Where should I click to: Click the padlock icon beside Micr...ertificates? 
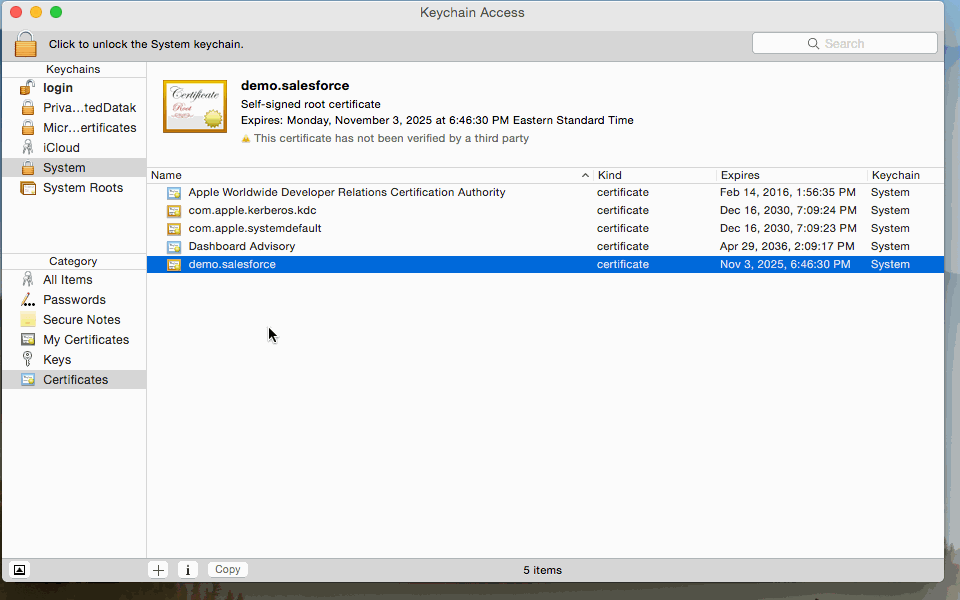28,127
